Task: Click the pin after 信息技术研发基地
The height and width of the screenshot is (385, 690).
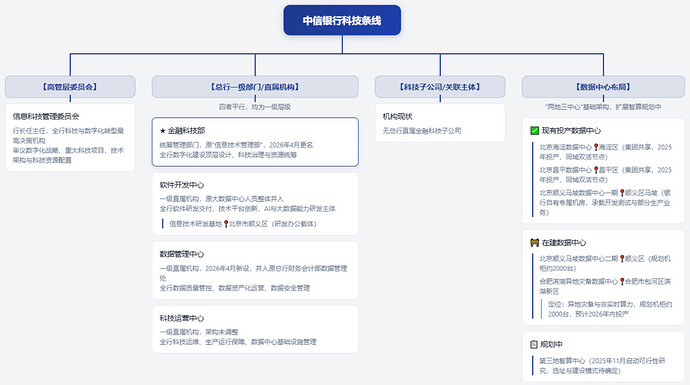Action: (226, 224)
